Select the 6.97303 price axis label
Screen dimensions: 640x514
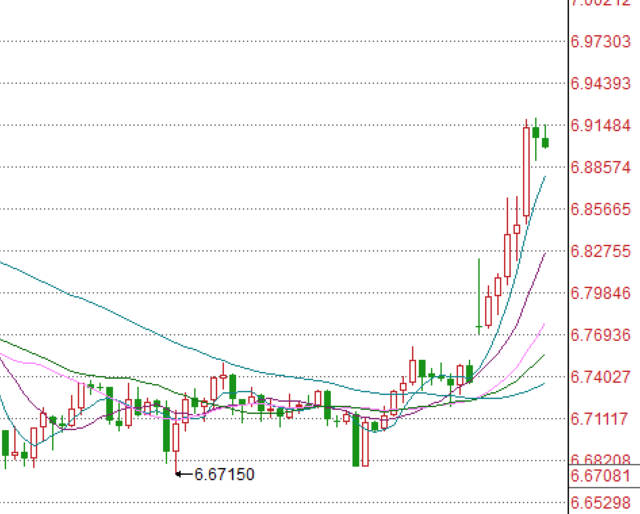tap(600, 41)
